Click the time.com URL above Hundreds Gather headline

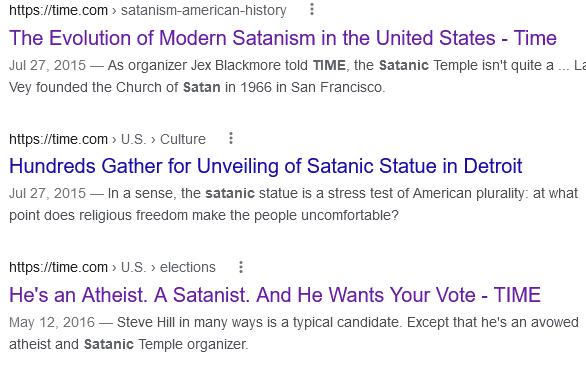tap(58, 139)
